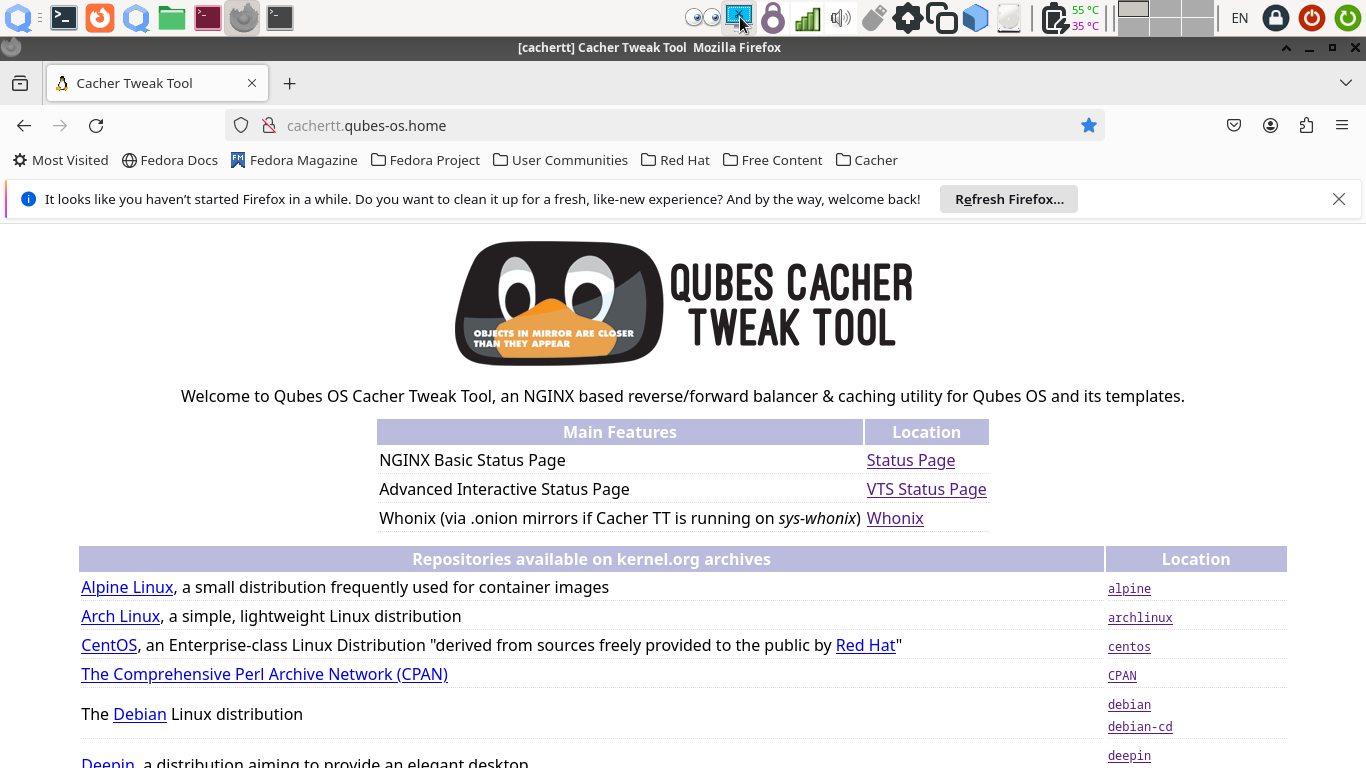Open the USB devices tray widget
The height and width of the screenshot is (768, 1366).
coord(874,17)
